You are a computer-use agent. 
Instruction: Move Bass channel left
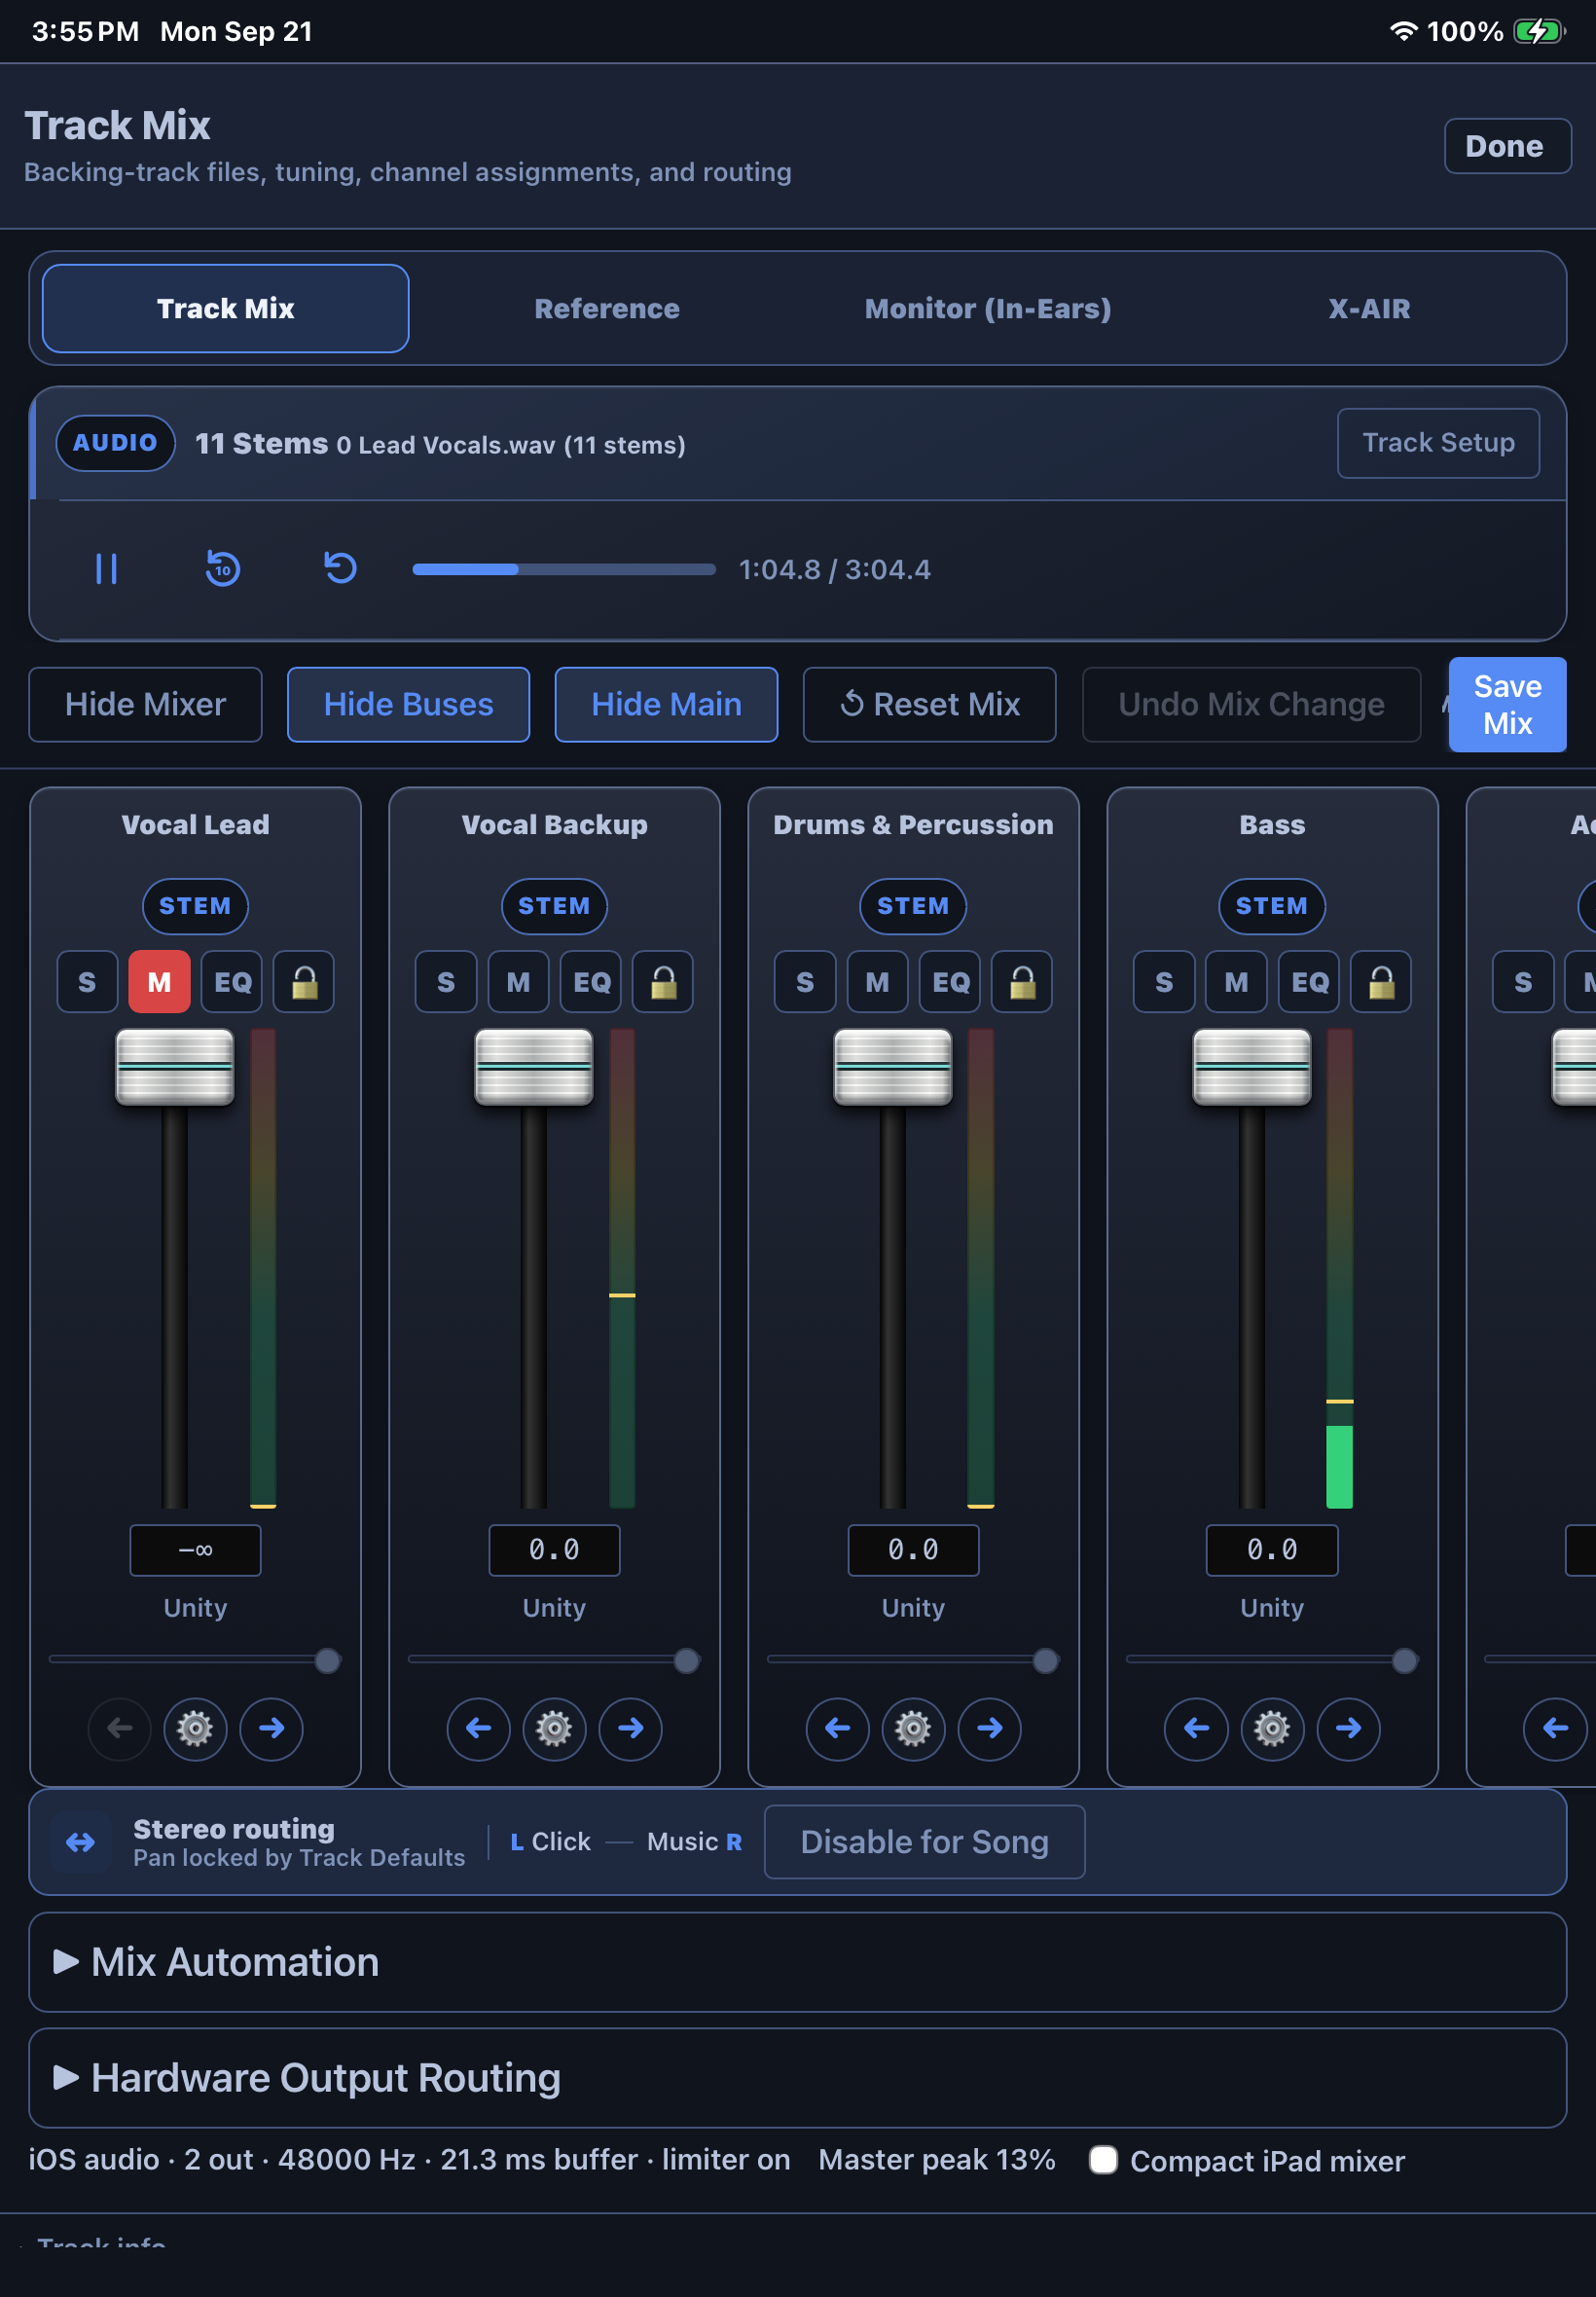coord(1196,1728)
